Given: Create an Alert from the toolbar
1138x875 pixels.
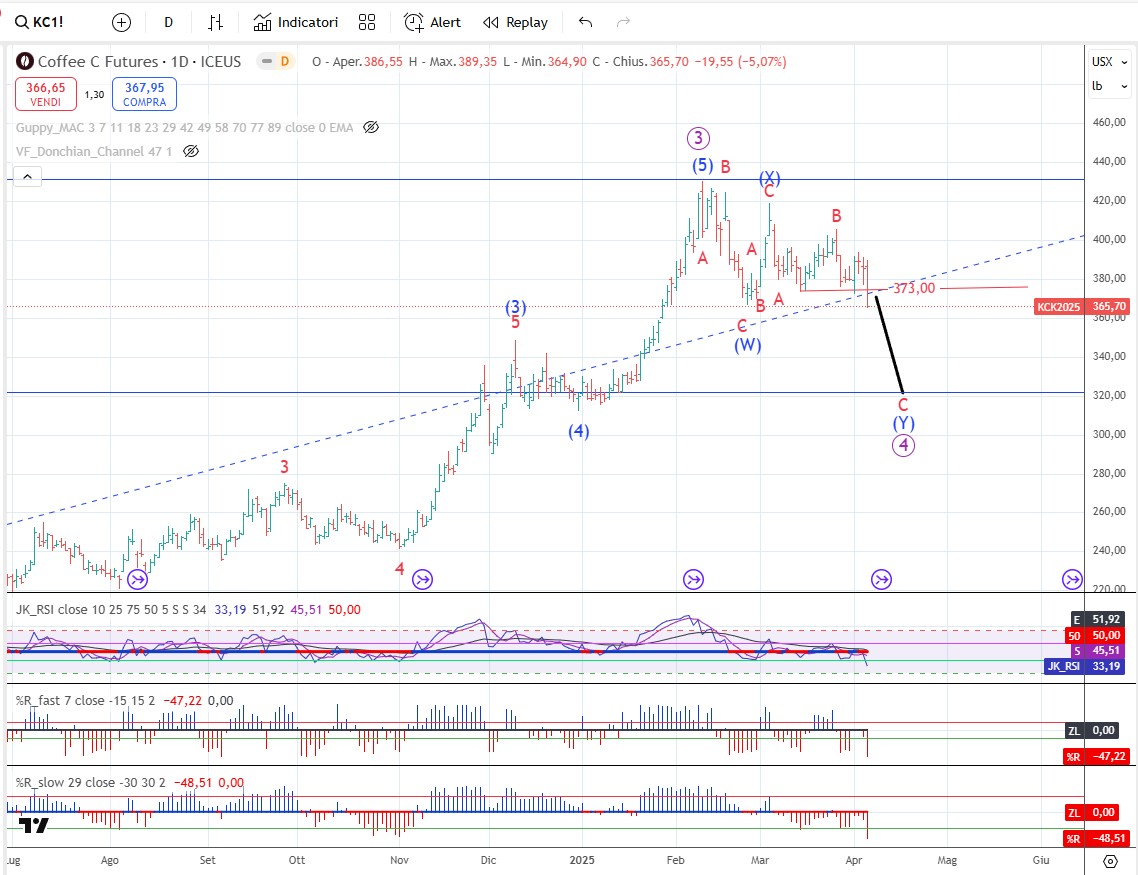Looking at the screenshot, I should point(433,22).
